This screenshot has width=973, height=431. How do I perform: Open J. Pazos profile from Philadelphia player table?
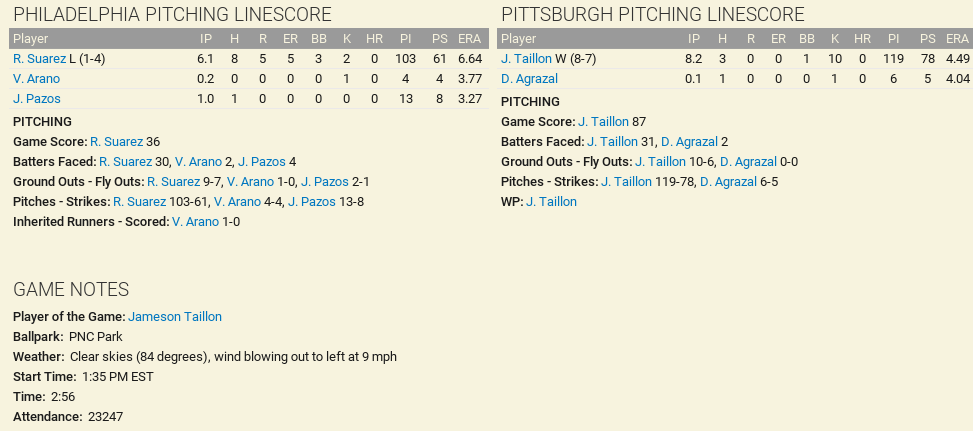pos(37,99)
